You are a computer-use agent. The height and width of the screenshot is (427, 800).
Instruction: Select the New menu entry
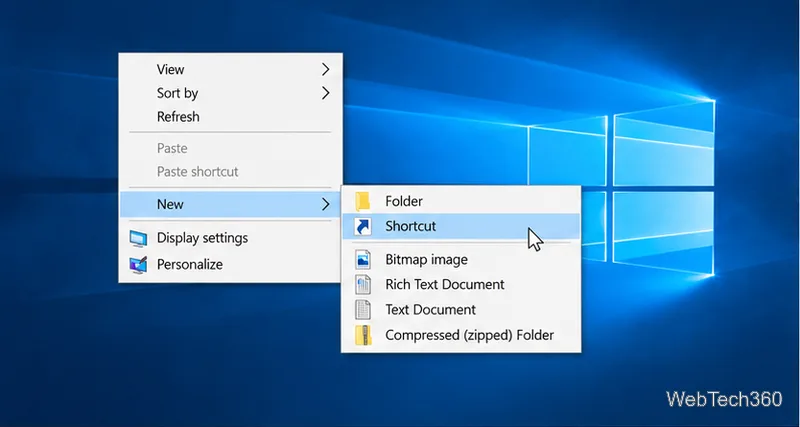coord(230,204)
